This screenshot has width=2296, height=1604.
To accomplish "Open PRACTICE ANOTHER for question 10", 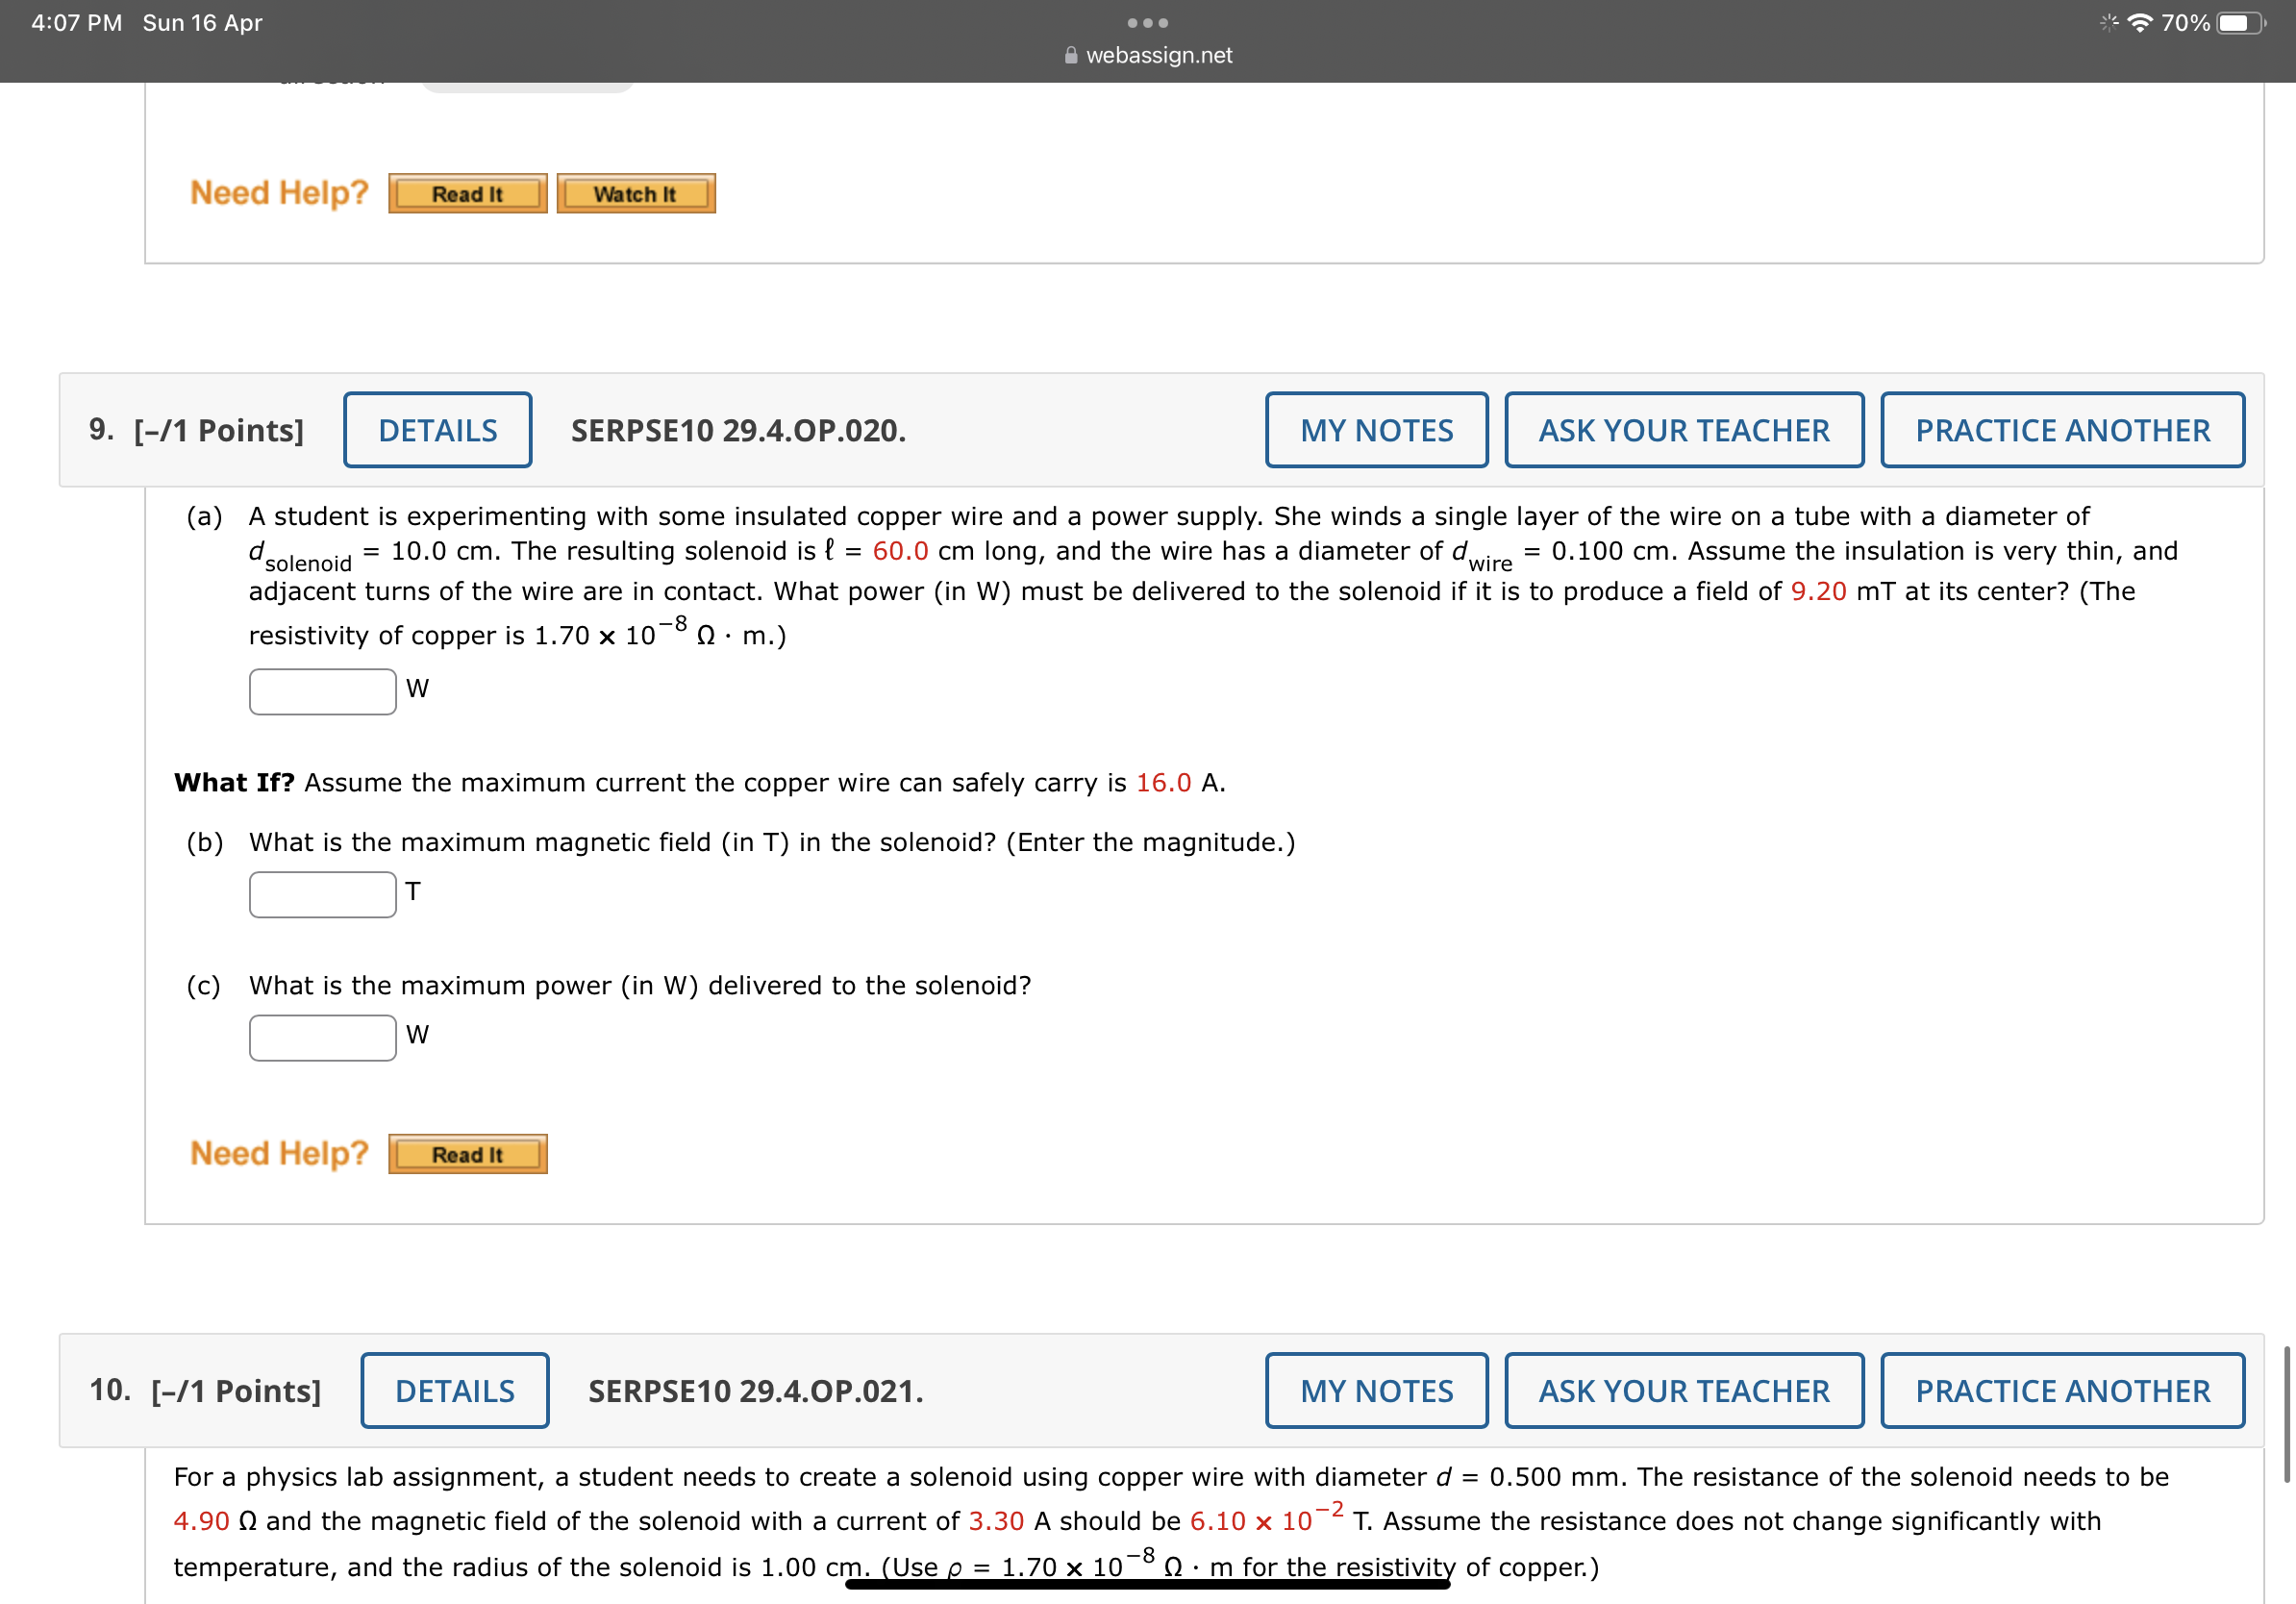I will tap(2062, 1391).
